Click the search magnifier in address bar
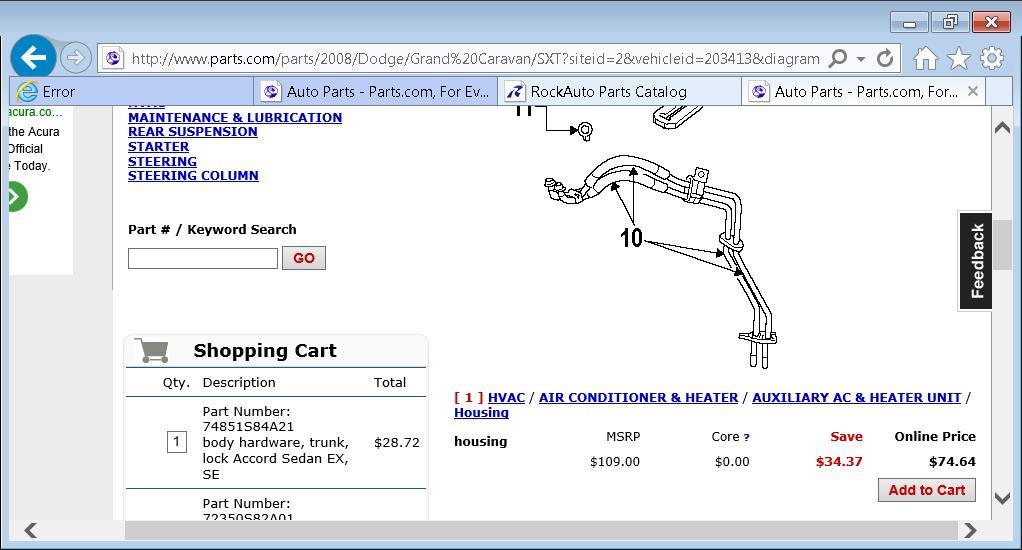The width and height of the screenshot is (1022, 550). (838, 59)
